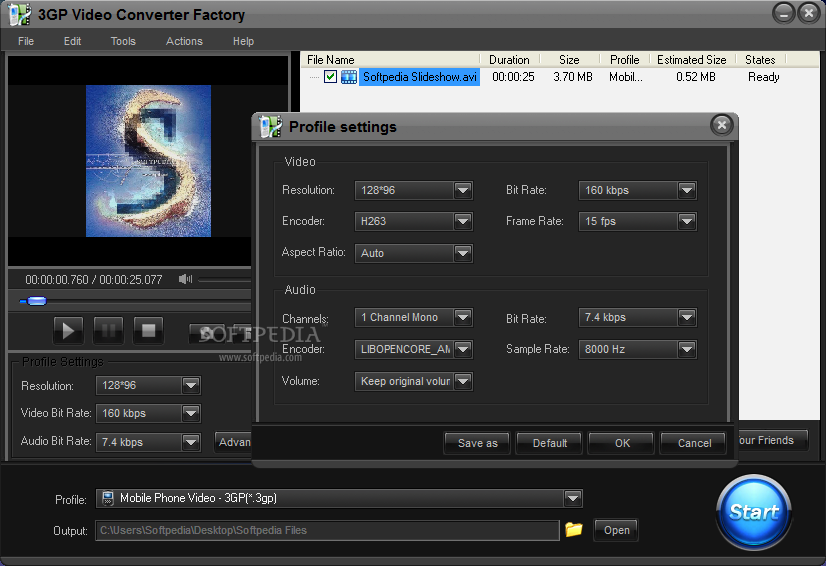
Task: Click the Mobil... profile cell
Action: 625,77
